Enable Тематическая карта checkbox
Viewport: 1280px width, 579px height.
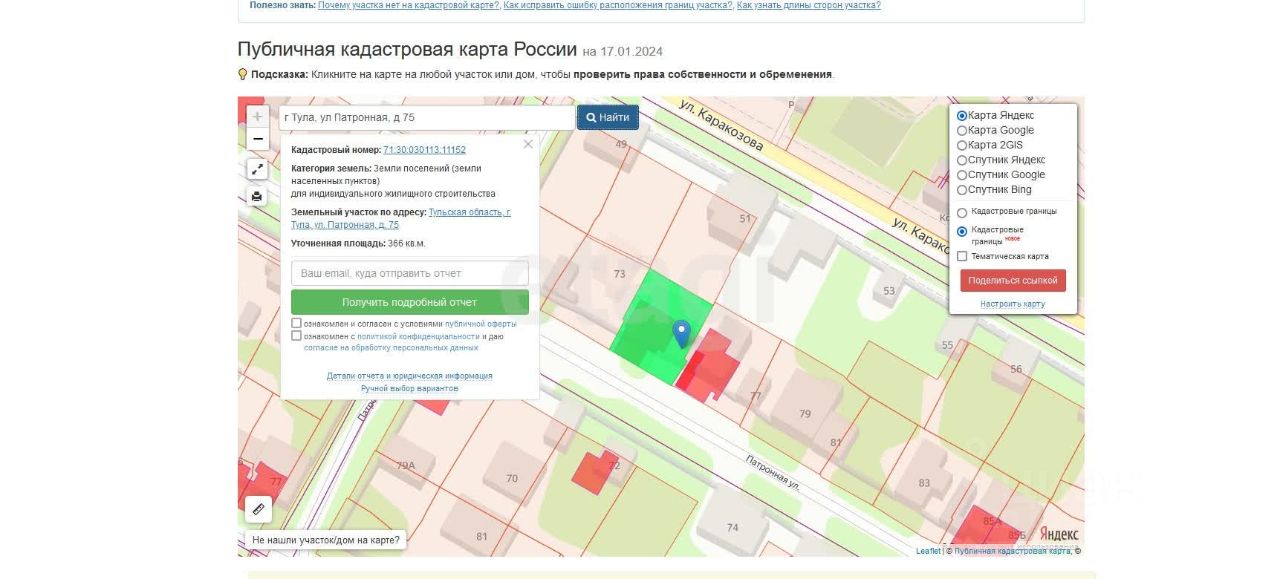(x=963, y=256)
